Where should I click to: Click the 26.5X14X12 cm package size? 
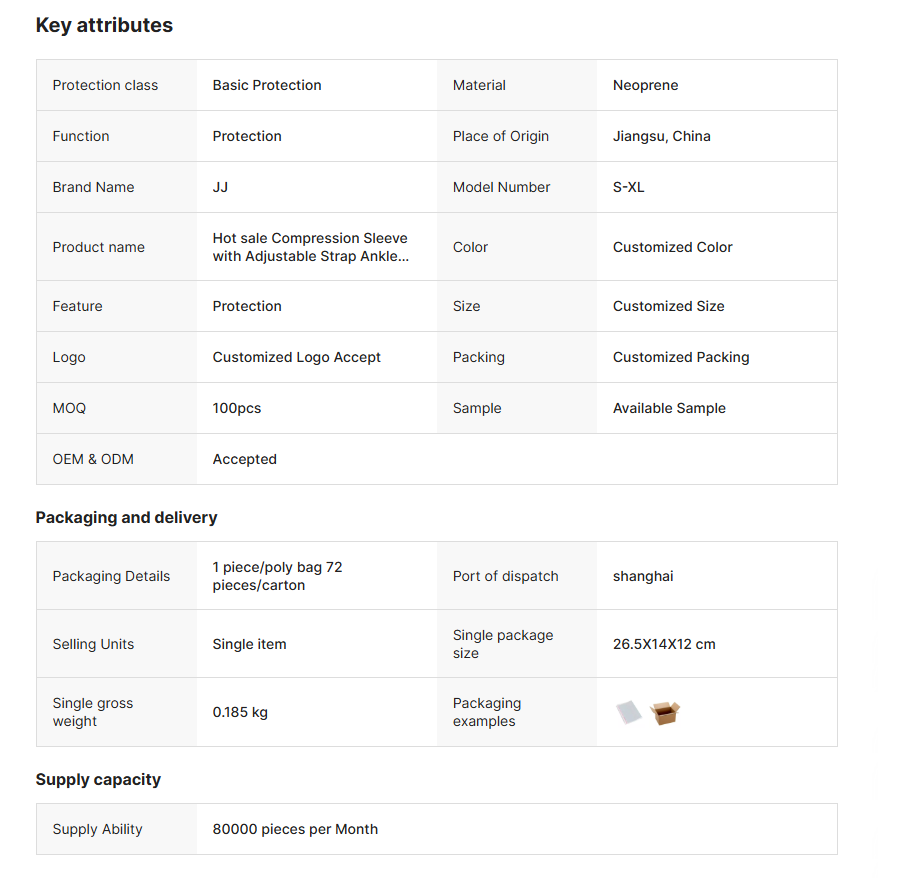point(664,644)
